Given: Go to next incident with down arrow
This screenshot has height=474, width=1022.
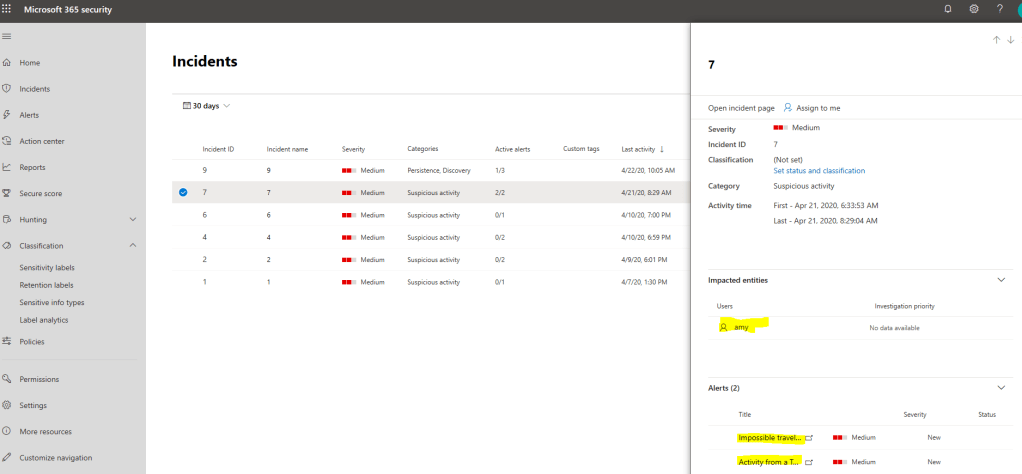Looking at the screenshot, I should (x=1010, y=40).
